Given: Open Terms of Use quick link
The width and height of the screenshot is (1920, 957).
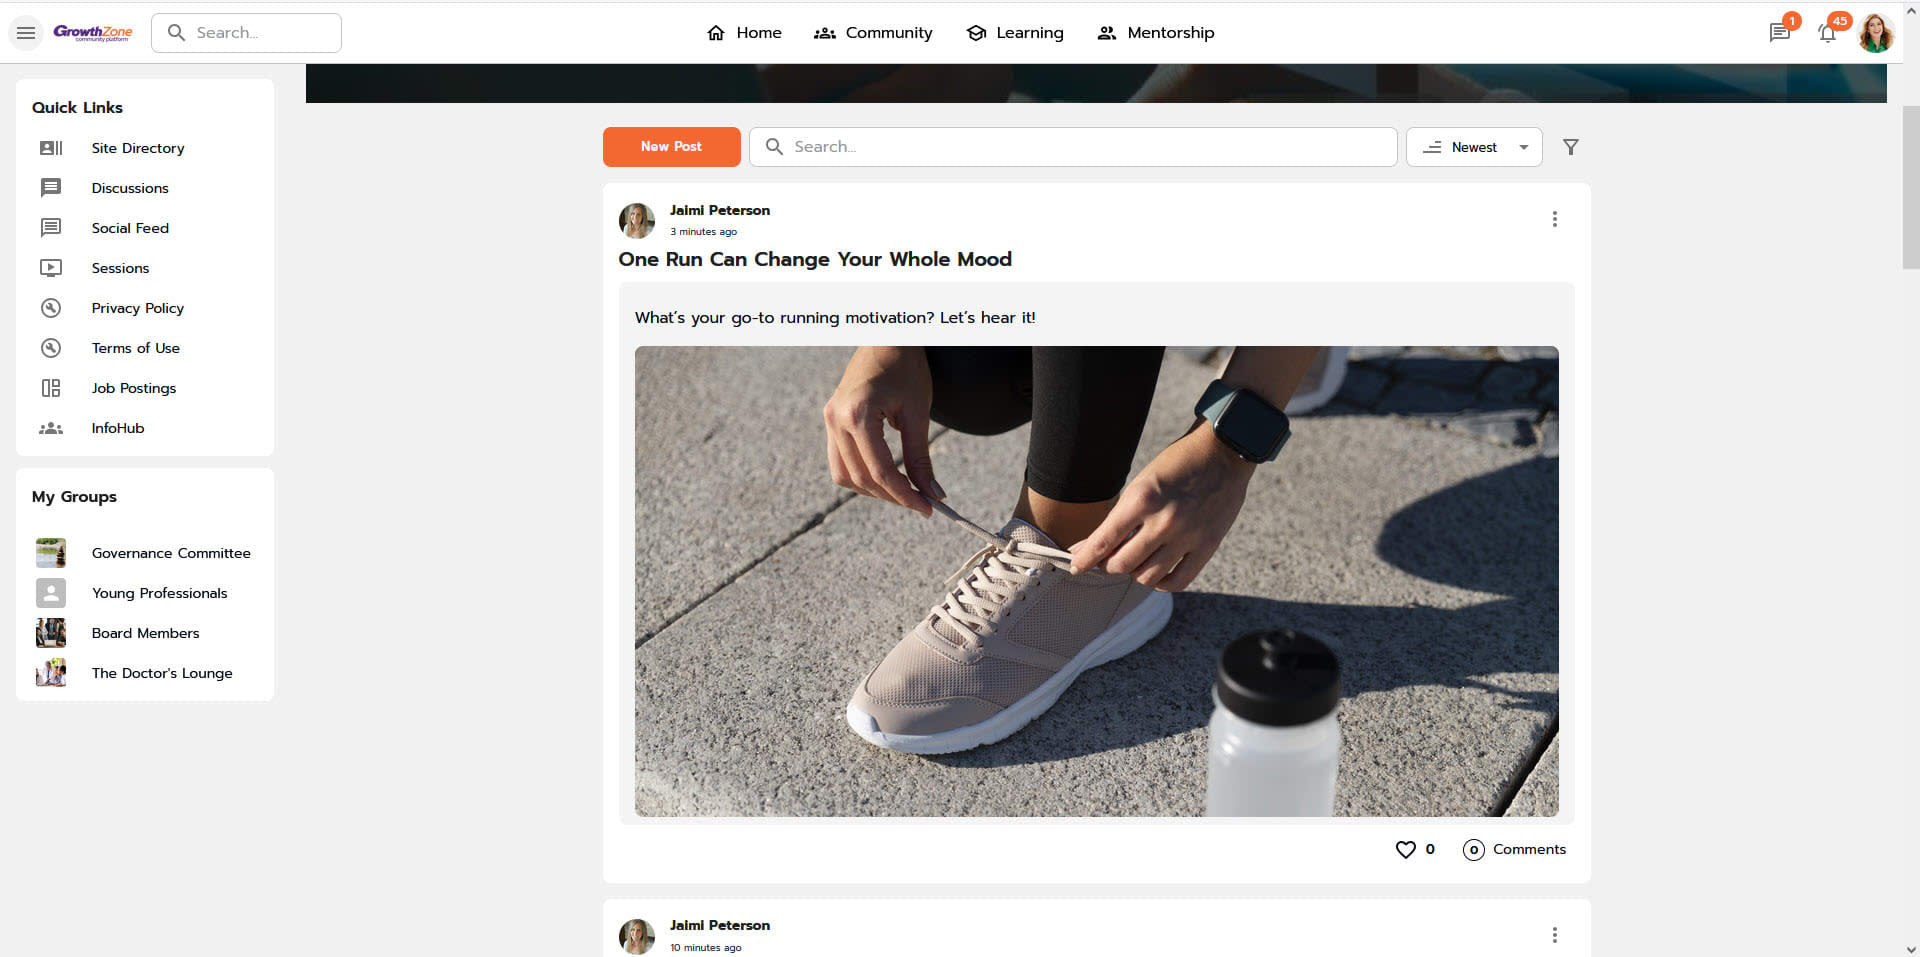Looking at the screenshot, I should [x=136, y=348].
